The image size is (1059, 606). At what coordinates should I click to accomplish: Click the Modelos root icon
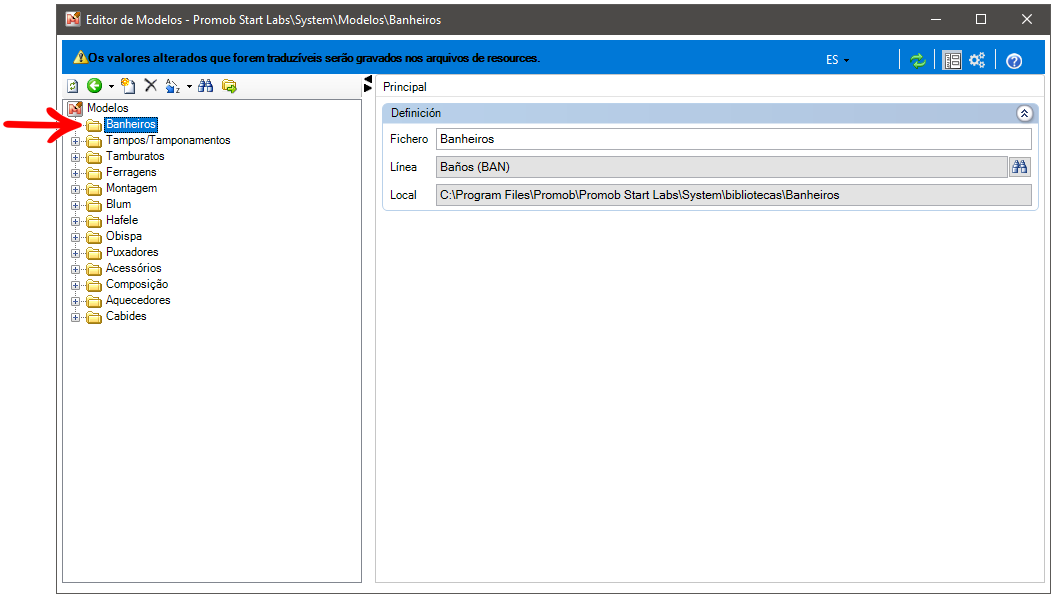tap(75, 108)
